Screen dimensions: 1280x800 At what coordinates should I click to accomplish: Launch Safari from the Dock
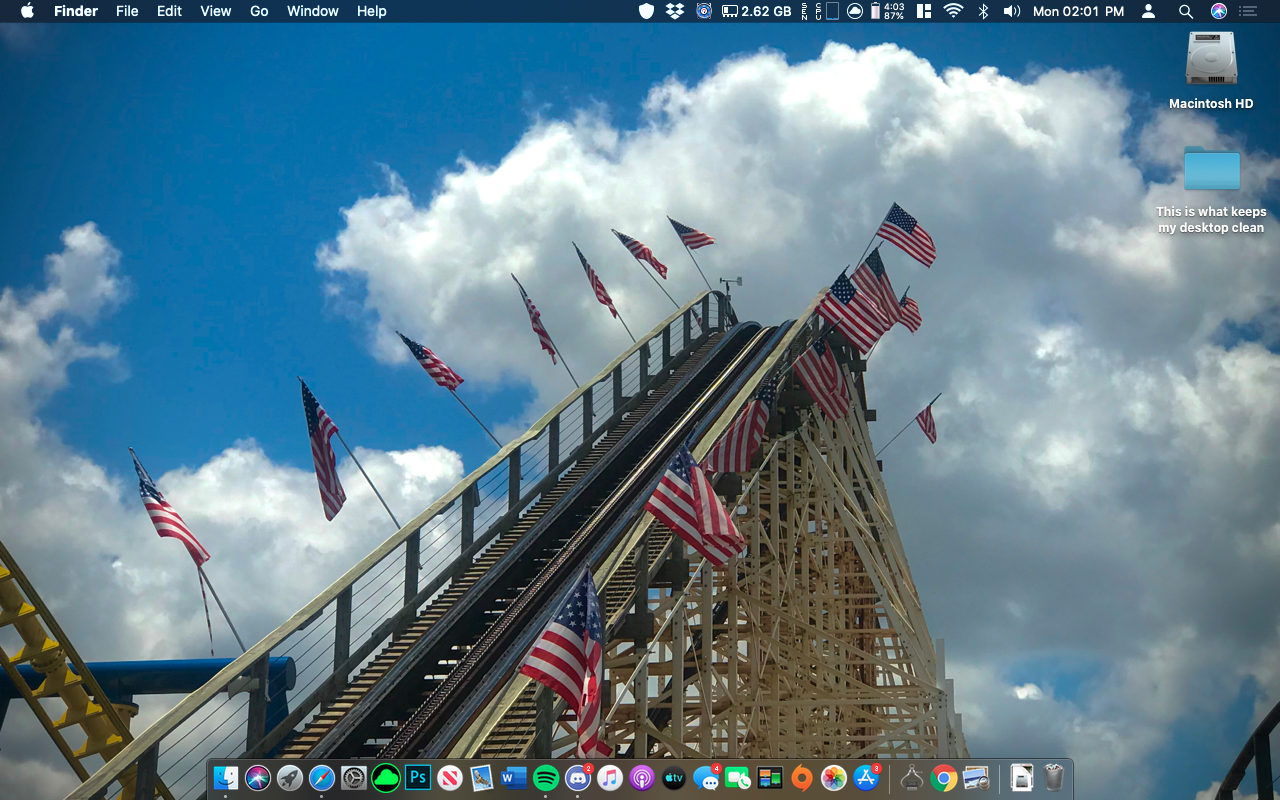[x=322, y=777]
